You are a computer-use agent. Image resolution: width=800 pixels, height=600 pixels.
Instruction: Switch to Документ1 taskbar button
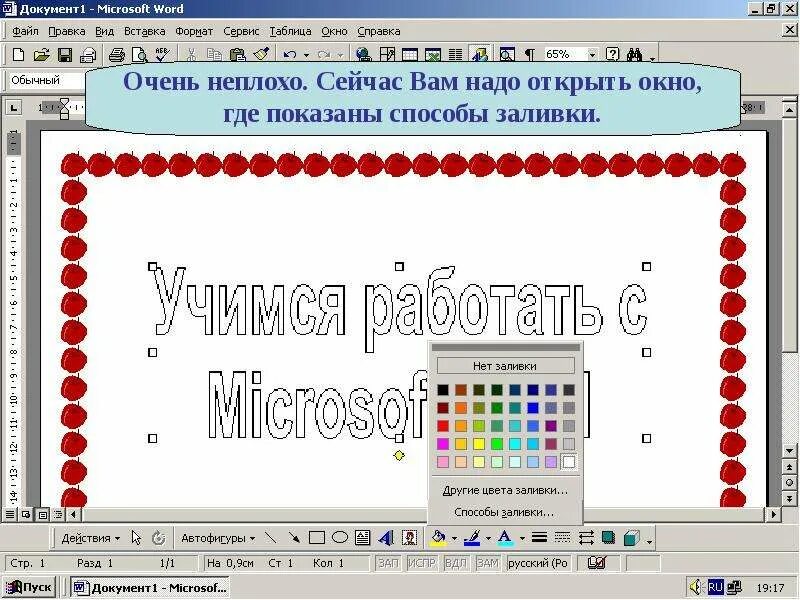[150, 587]
